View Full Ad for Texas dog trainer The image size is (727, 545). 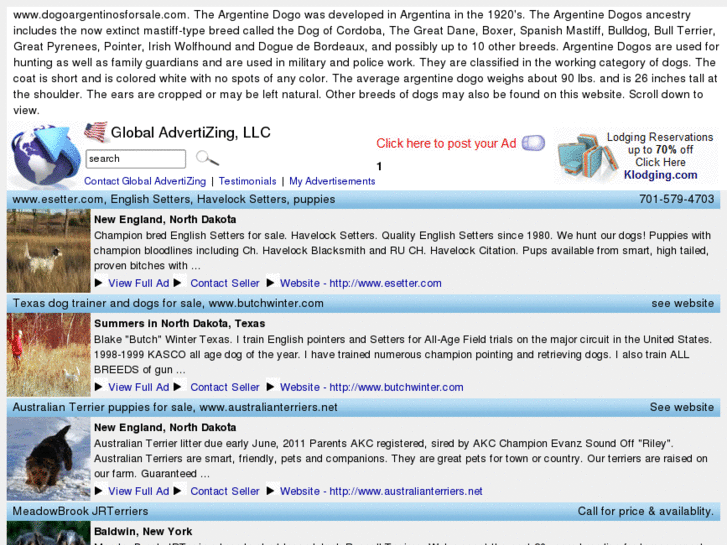139,387
